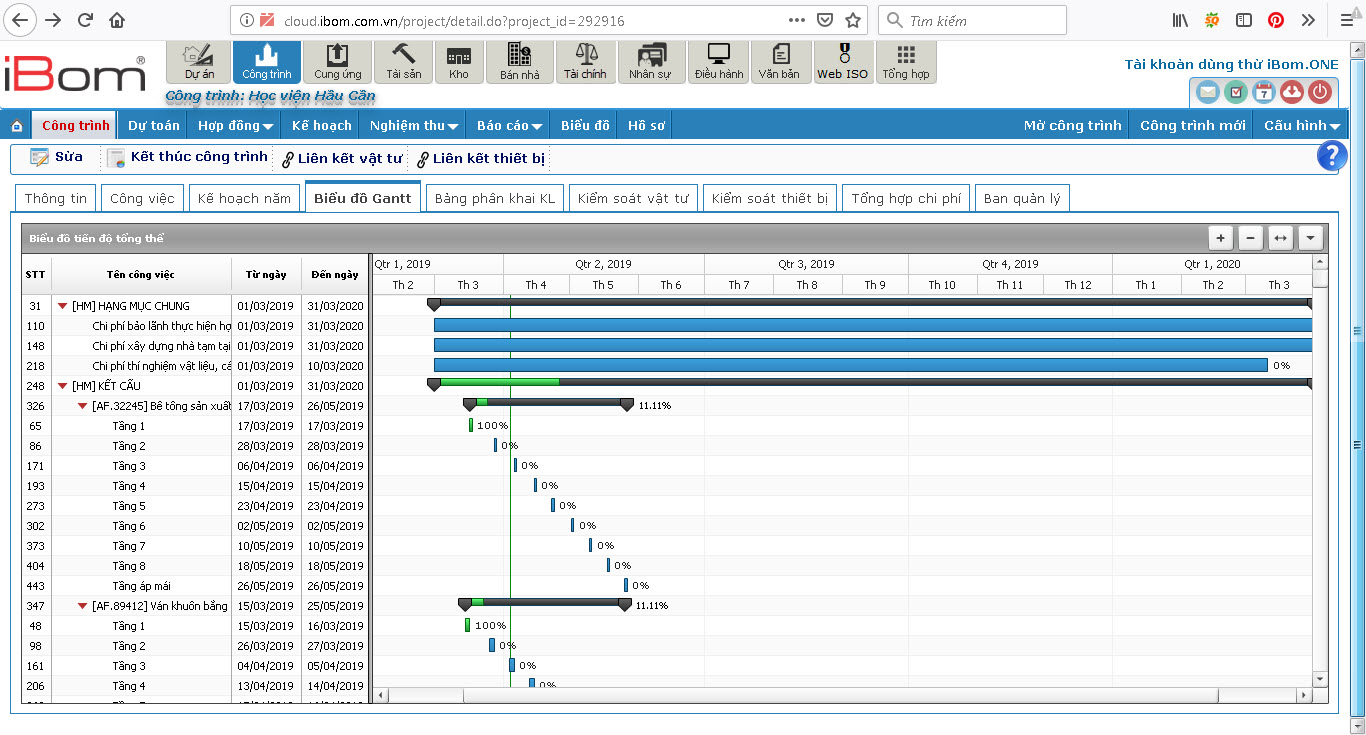This screenshot has height=735, width=1366.
Task: Open the Tài sản module icon
Action: (403, 62)
